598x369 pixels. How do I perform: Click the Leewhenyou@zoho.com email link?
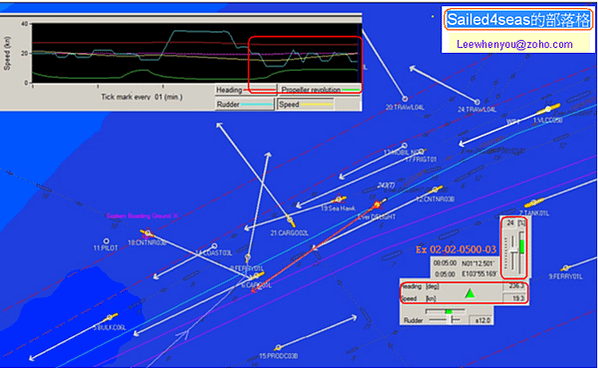[514, 44]
